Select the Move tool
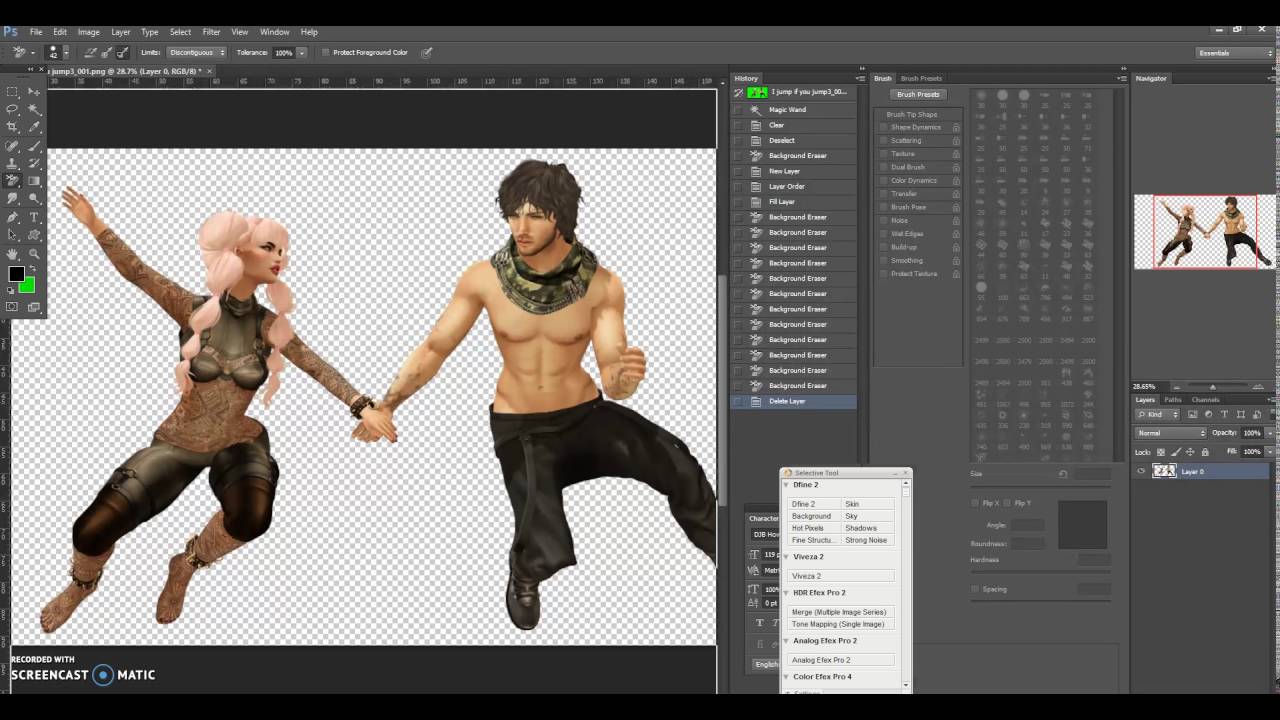 click(34, 91)
